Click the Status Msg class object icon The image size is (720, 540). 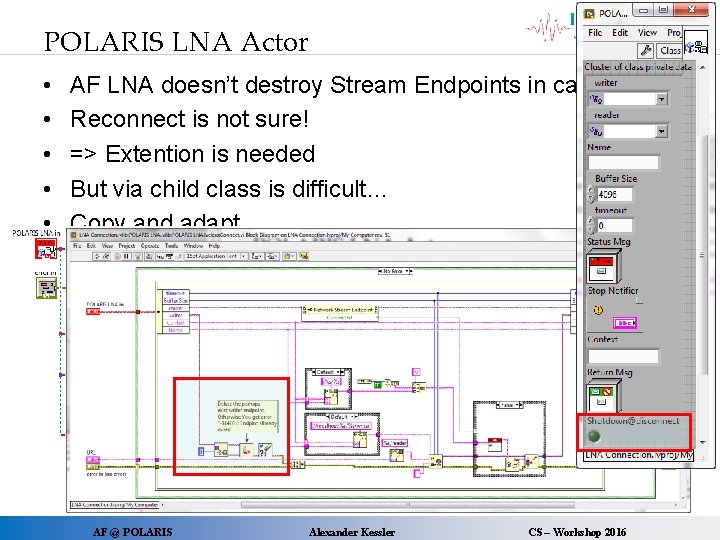tap(604, 266)
